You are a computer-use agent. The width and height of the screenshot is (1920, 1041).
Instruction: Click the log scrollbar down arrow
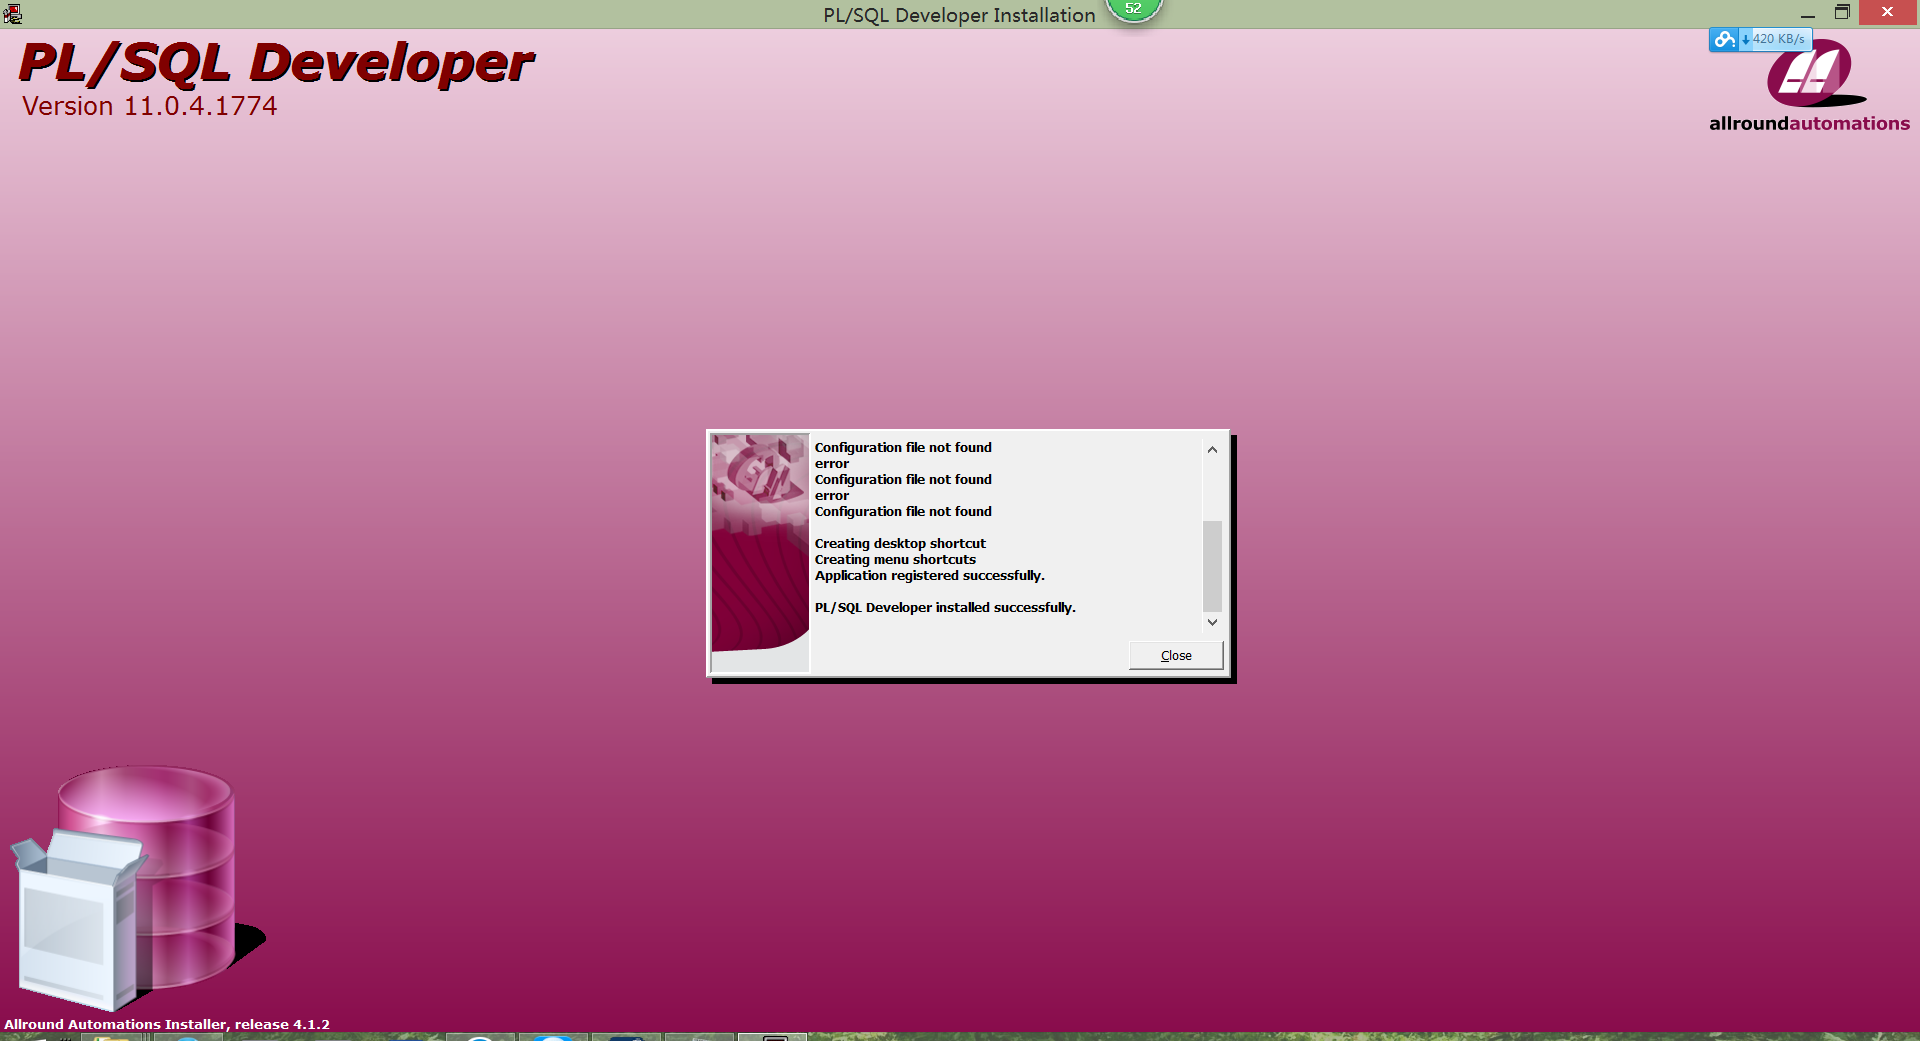pyautogui.click(x=1212, y=622)
